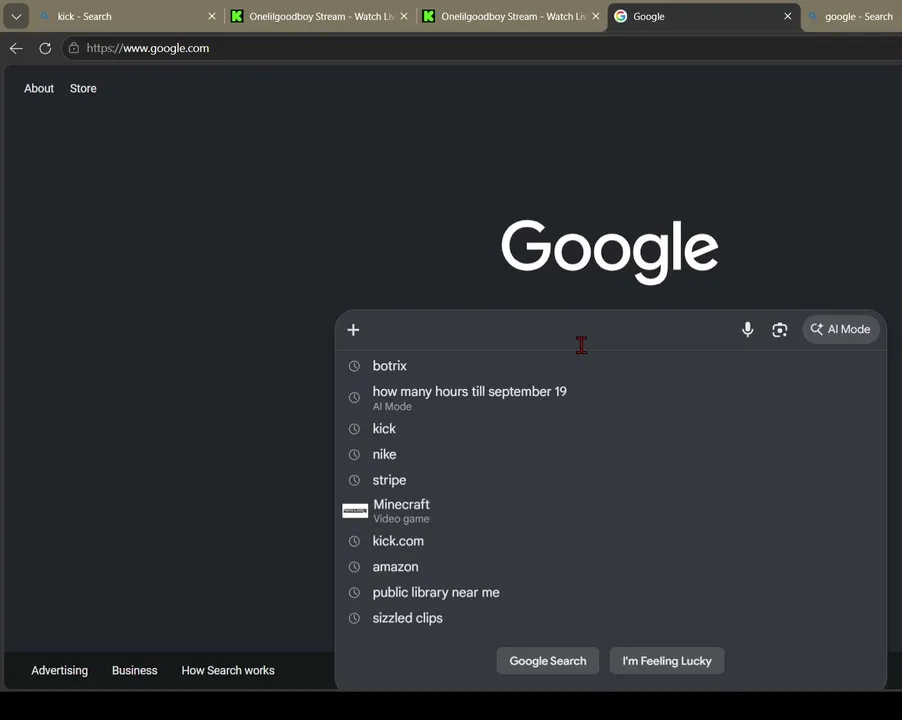This screenshot has height=720, width=902.
Task: Click clock icon beside public library
Action: tap(354, 592)
